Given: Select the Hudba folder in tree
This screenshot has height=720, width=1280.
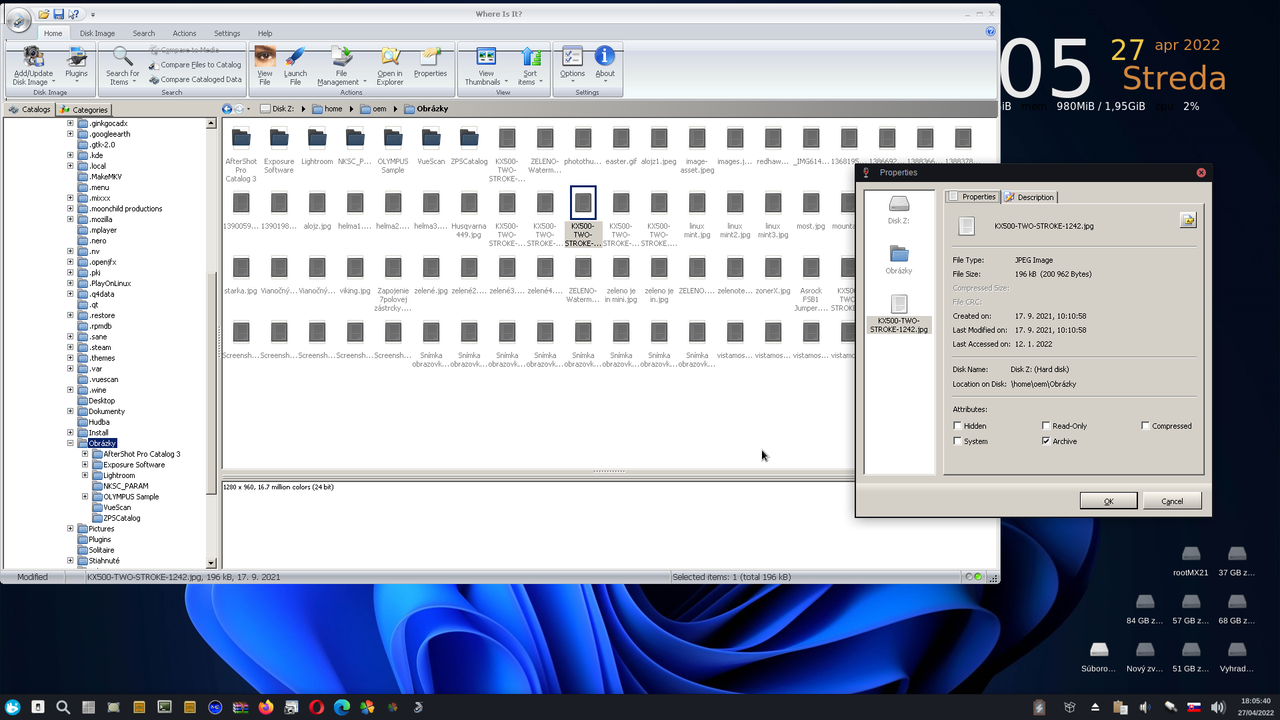Looking at the screenshot, I should point(99,422).
